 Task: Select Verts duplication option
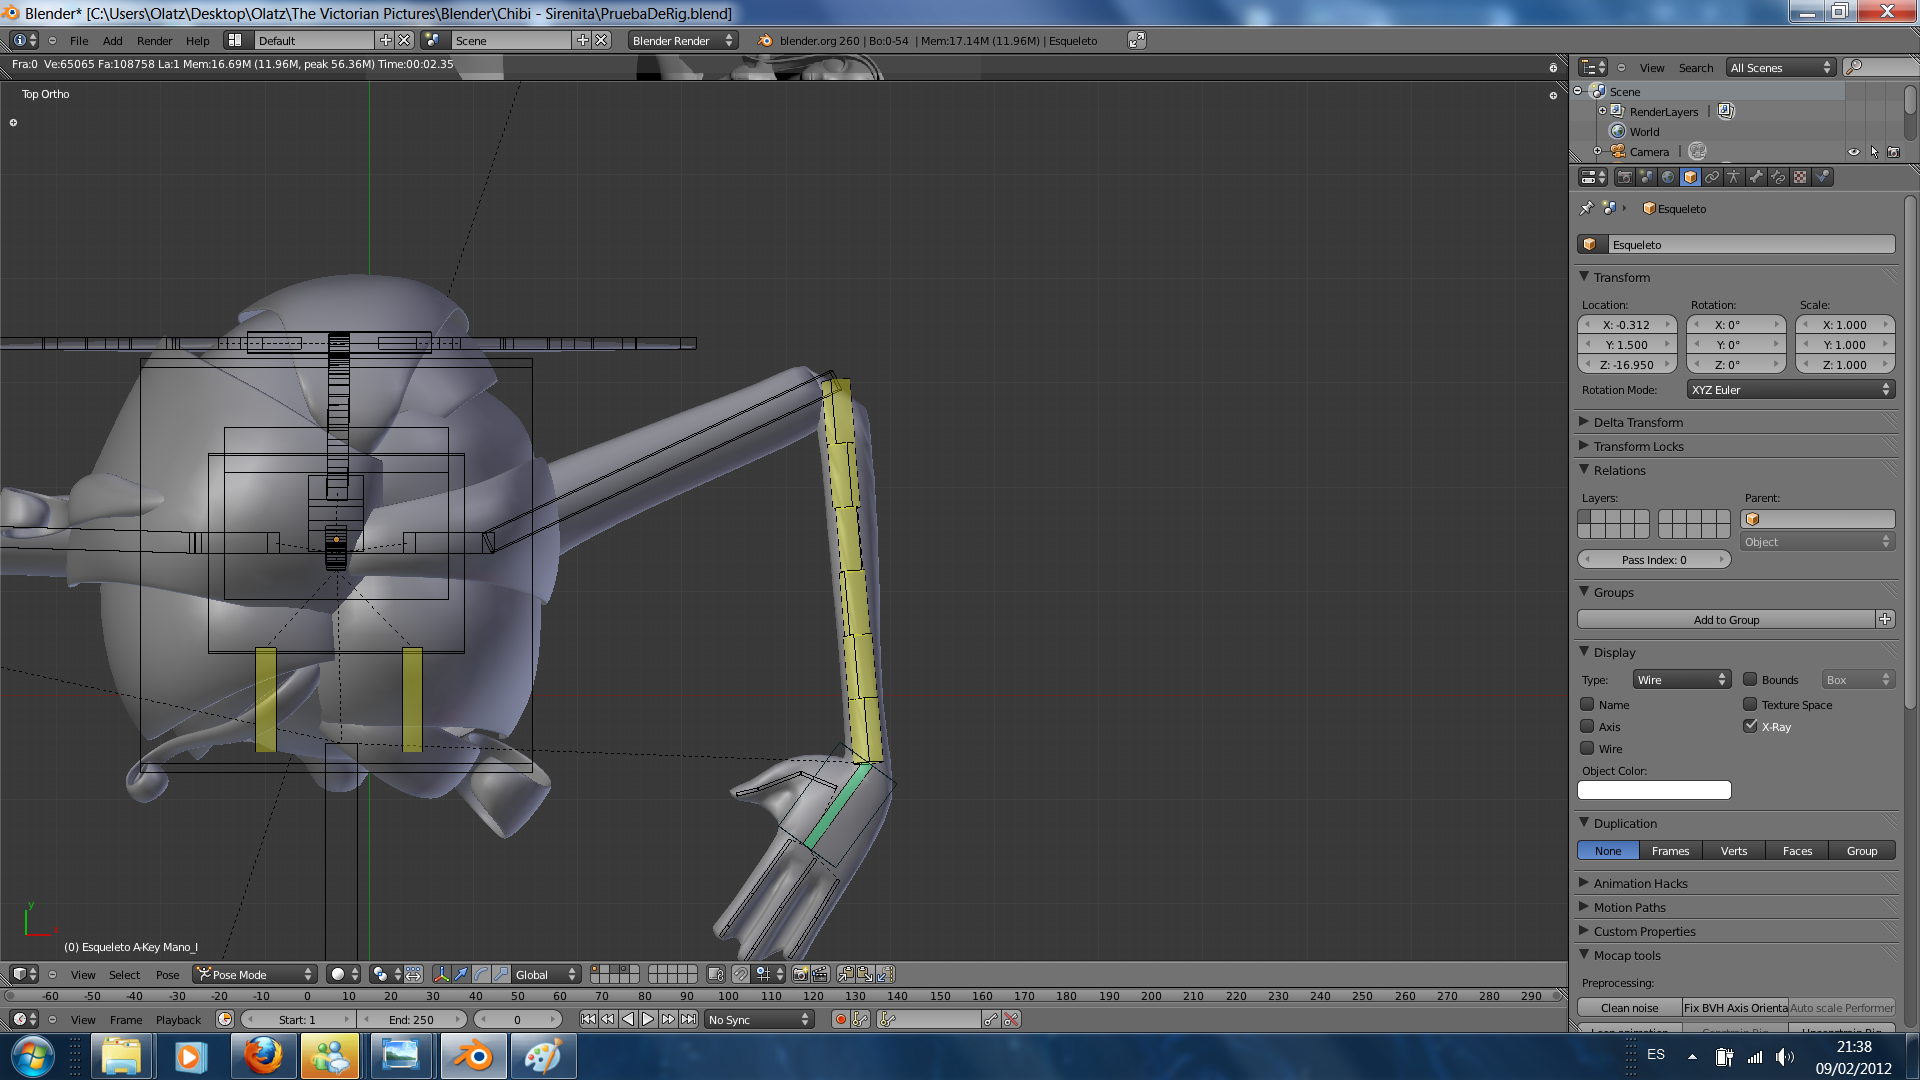(1734, 851)
